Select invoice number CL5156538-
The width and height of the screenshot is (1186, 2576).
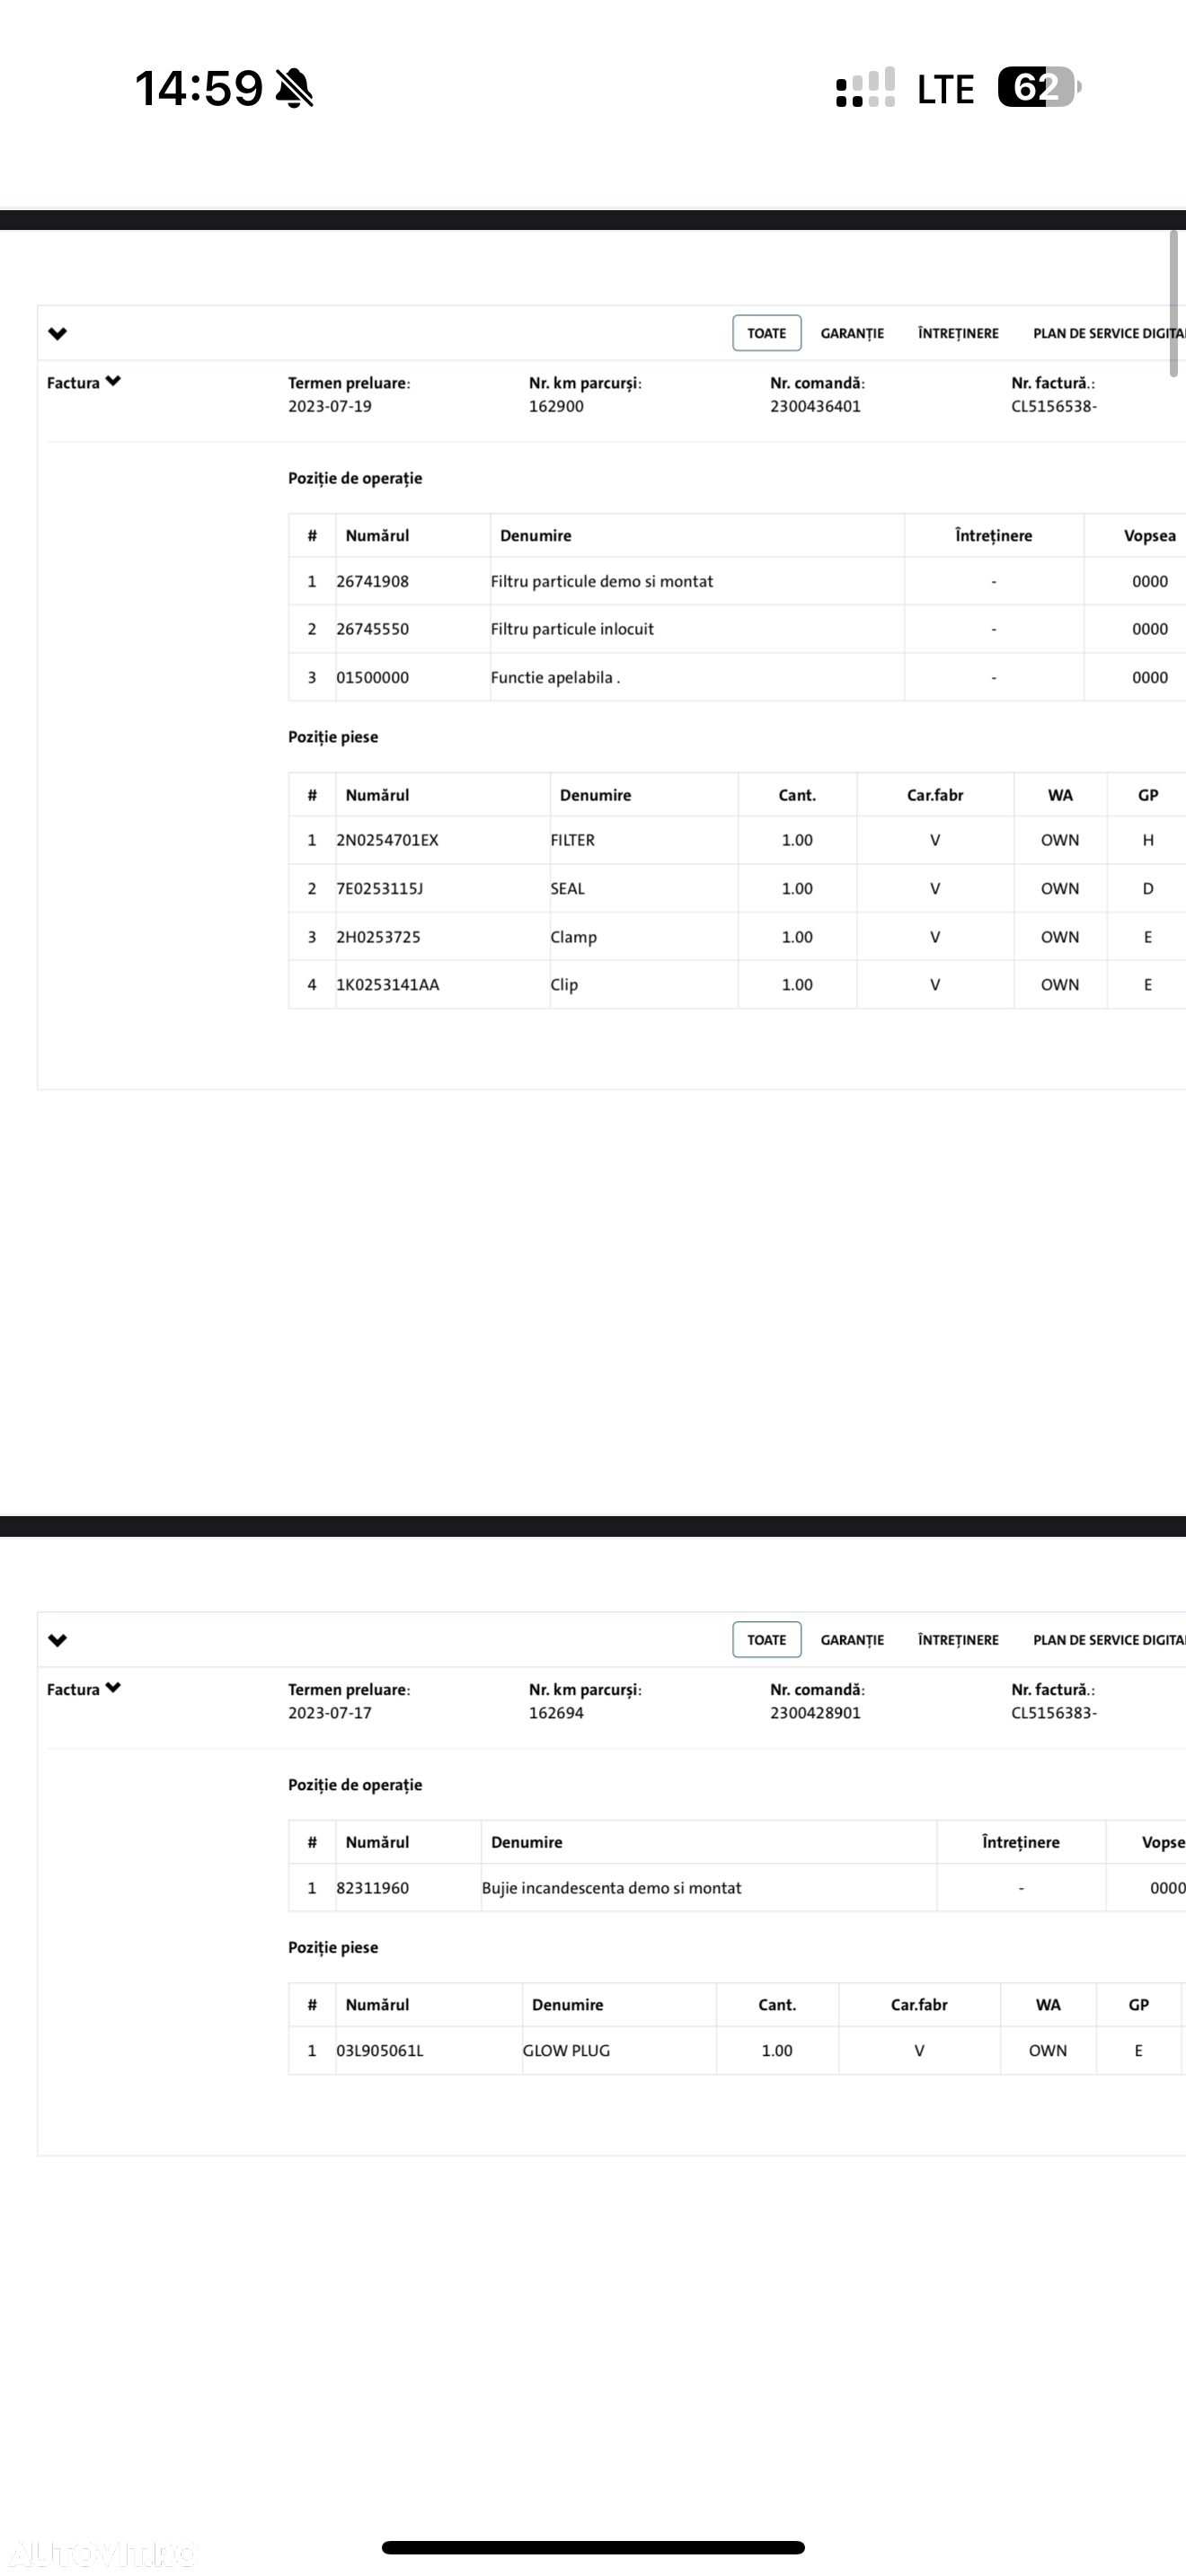[1054, 406]
